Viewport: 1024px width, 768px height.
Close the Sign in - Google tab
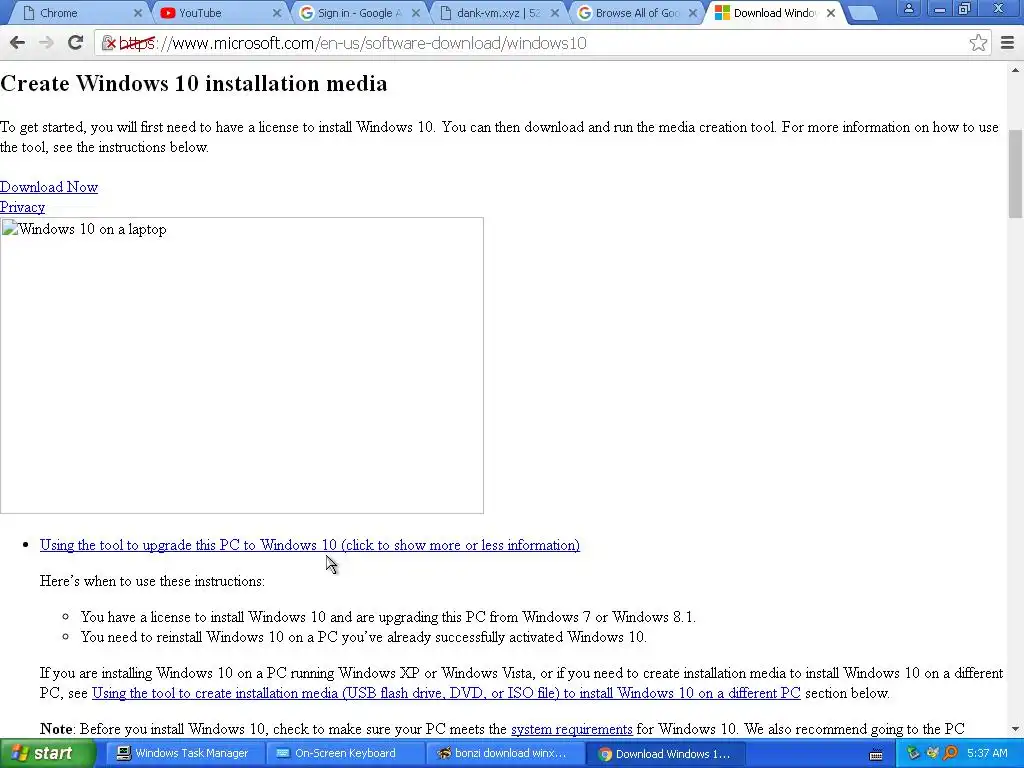(415, 13)
